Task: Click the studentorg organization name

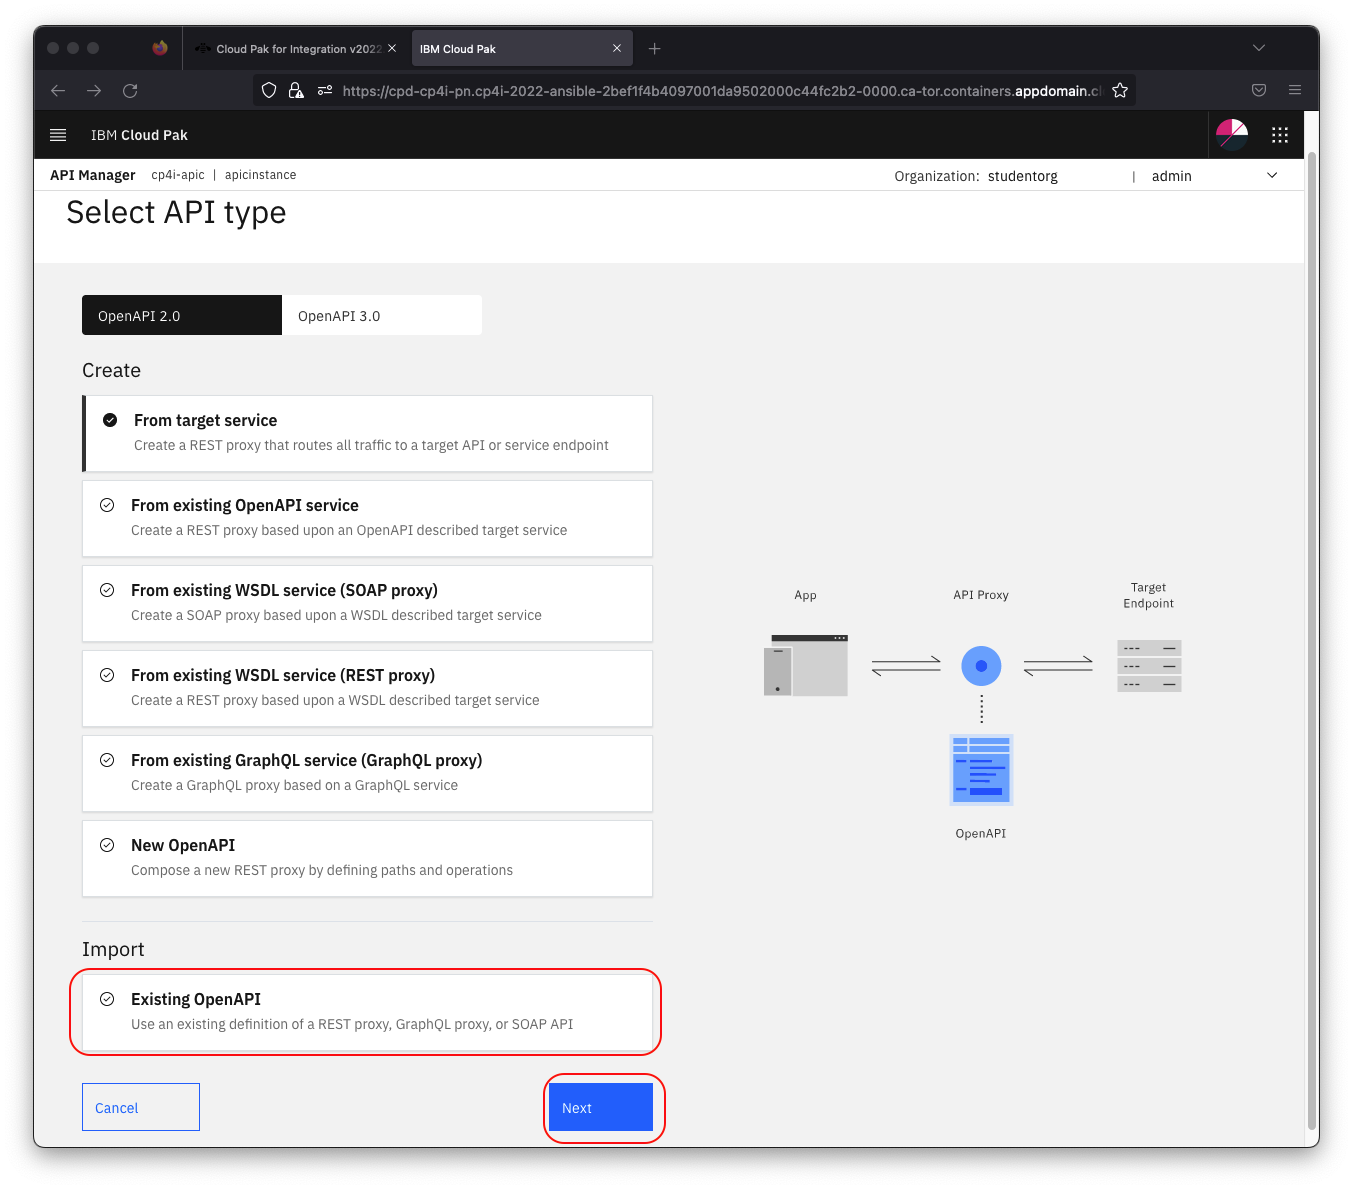Action: (x=1023, y=176)
